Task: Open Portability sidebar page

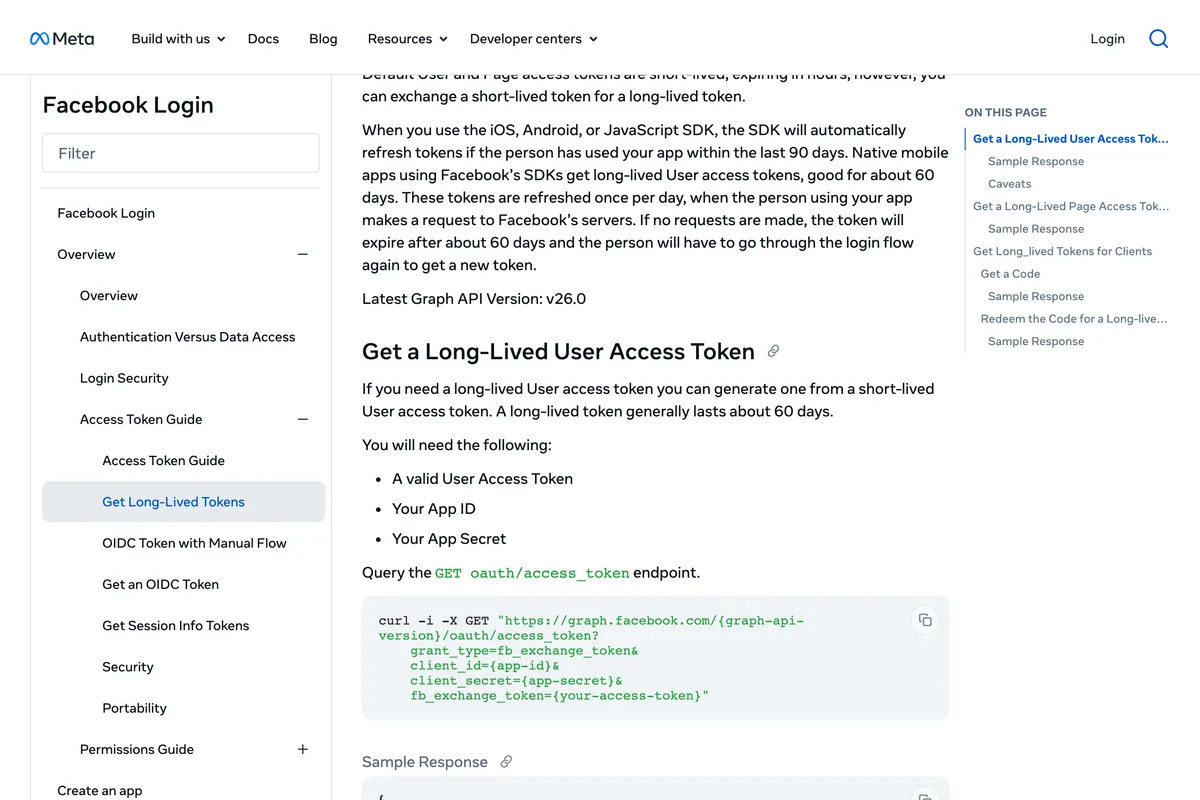Action: coord(134,708)
